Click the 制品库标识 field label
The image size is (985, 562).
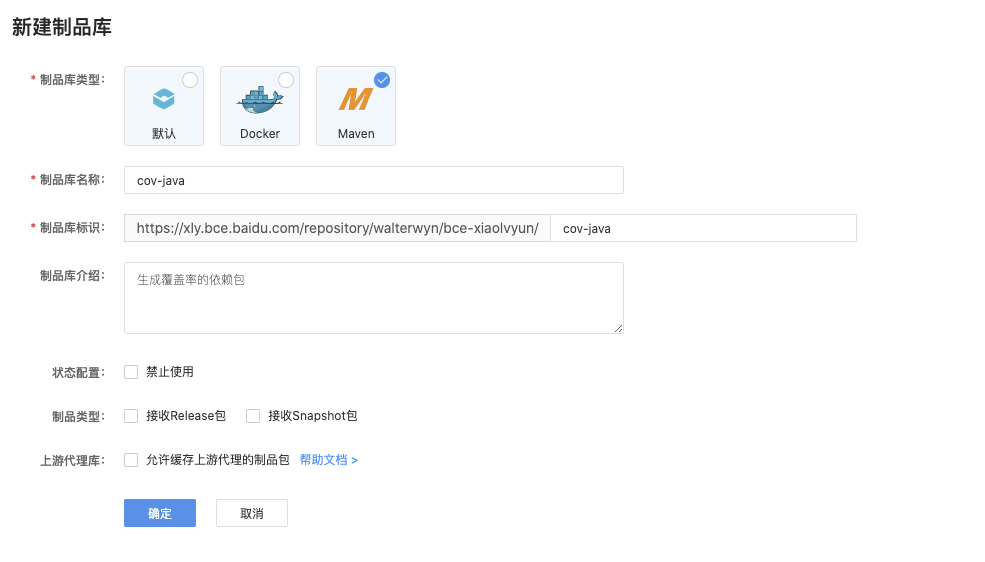72,227
